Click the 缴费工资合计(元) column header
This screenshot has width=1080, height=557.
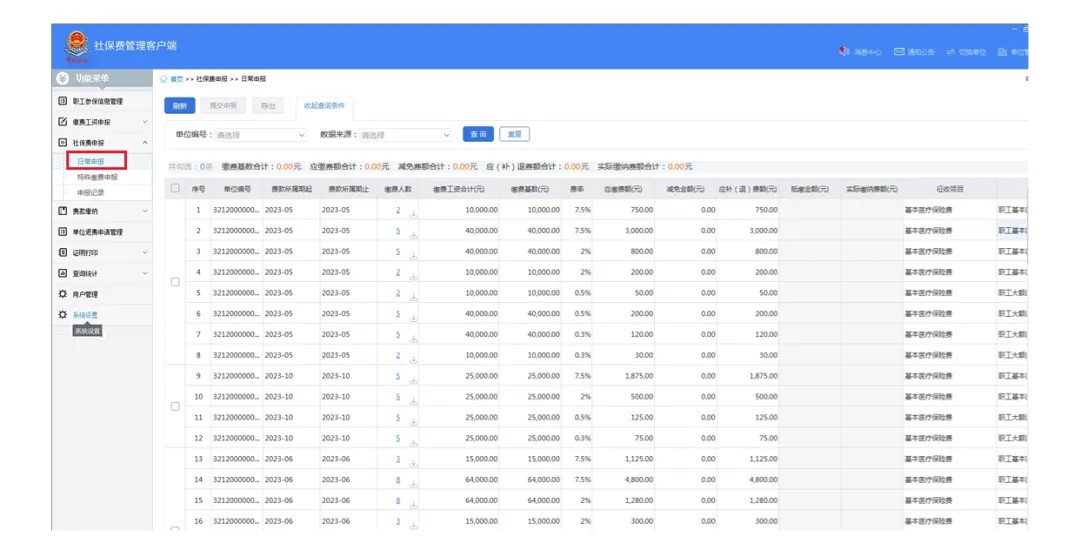point(459,189)
